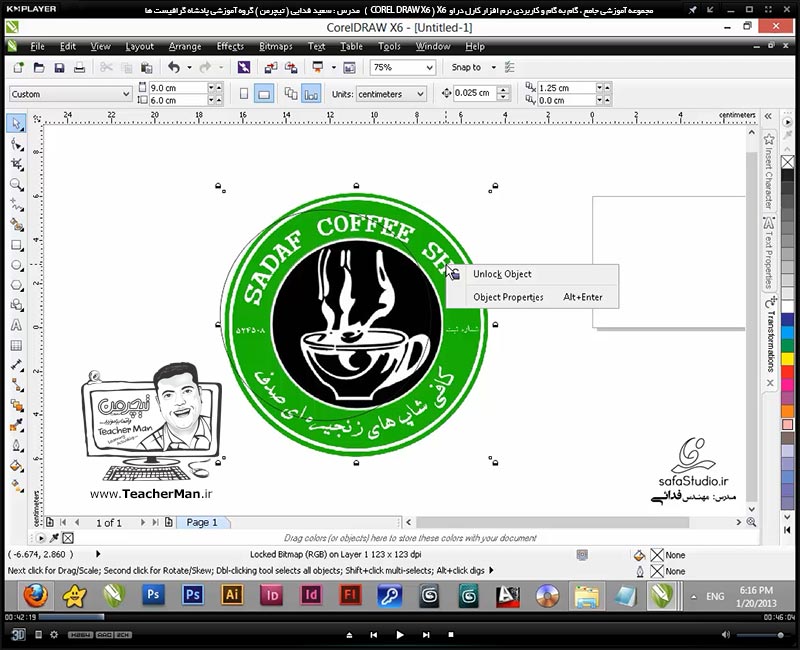The image size is (800, 650).
Task: Click the Export icon
Action: [x=291, y=67]
